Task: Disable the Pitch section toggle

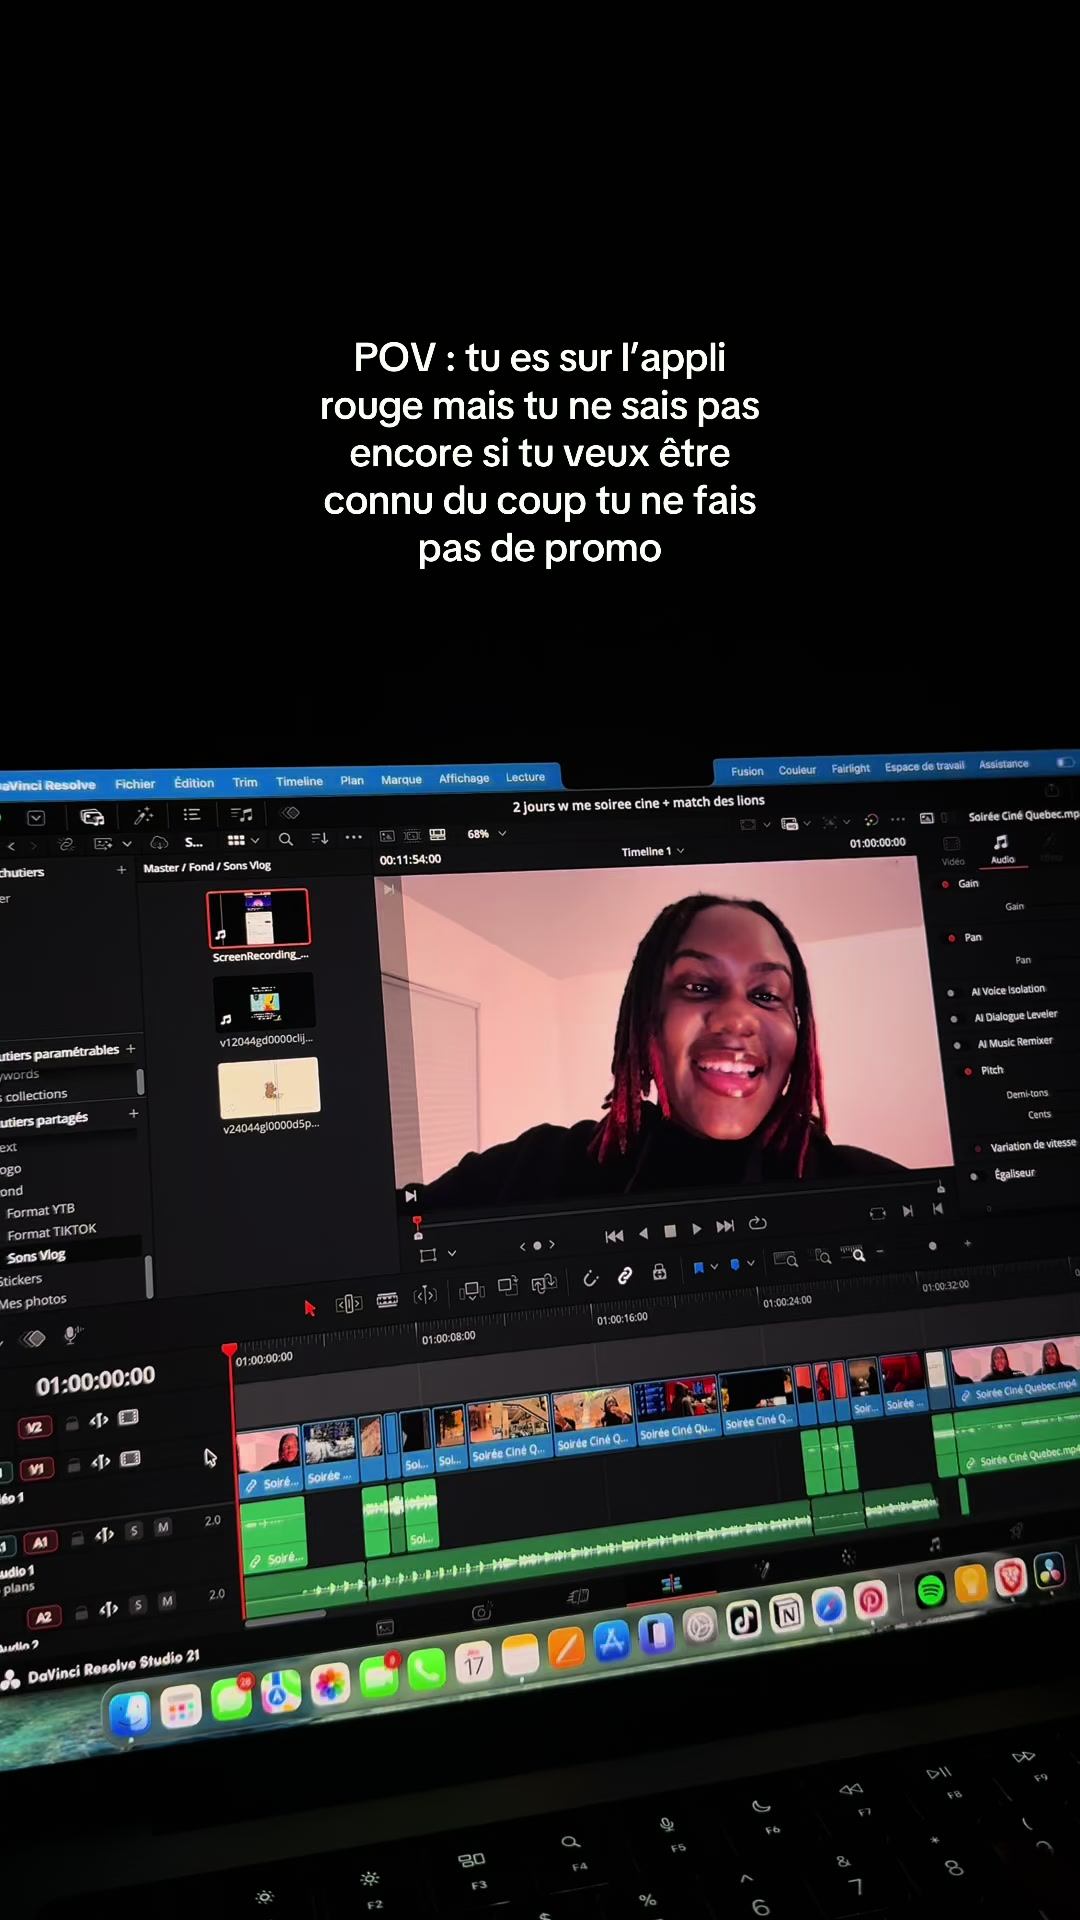Action: coord(968,1071)
